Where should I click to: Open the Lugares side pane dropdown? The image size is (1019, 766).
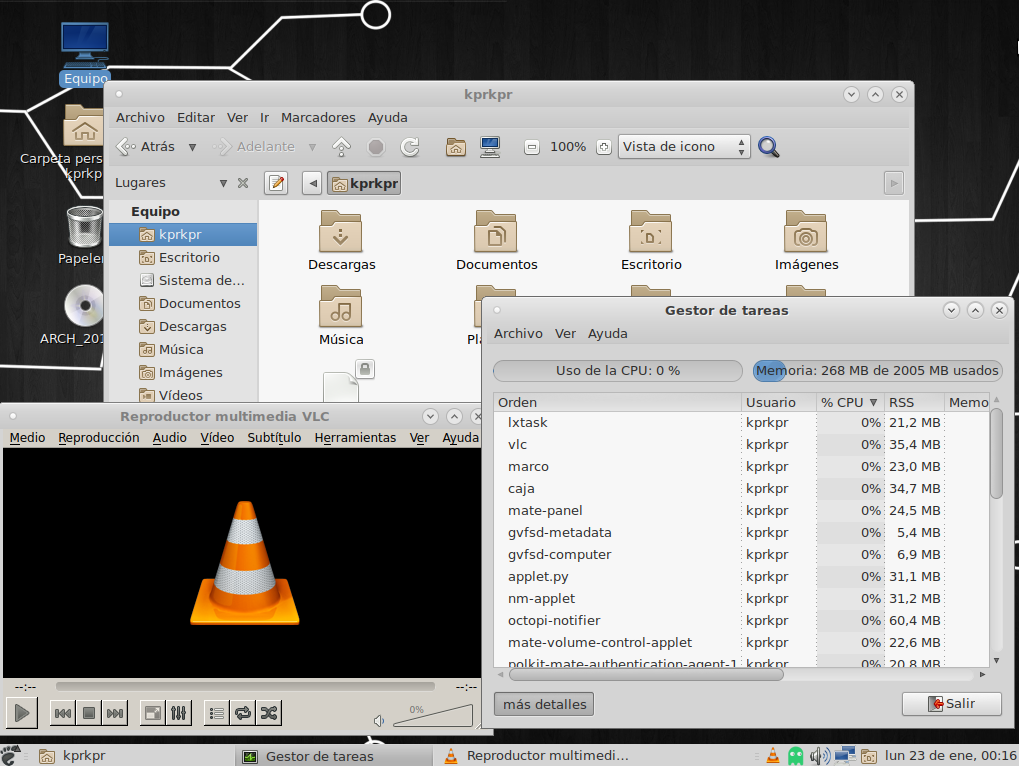223,183
